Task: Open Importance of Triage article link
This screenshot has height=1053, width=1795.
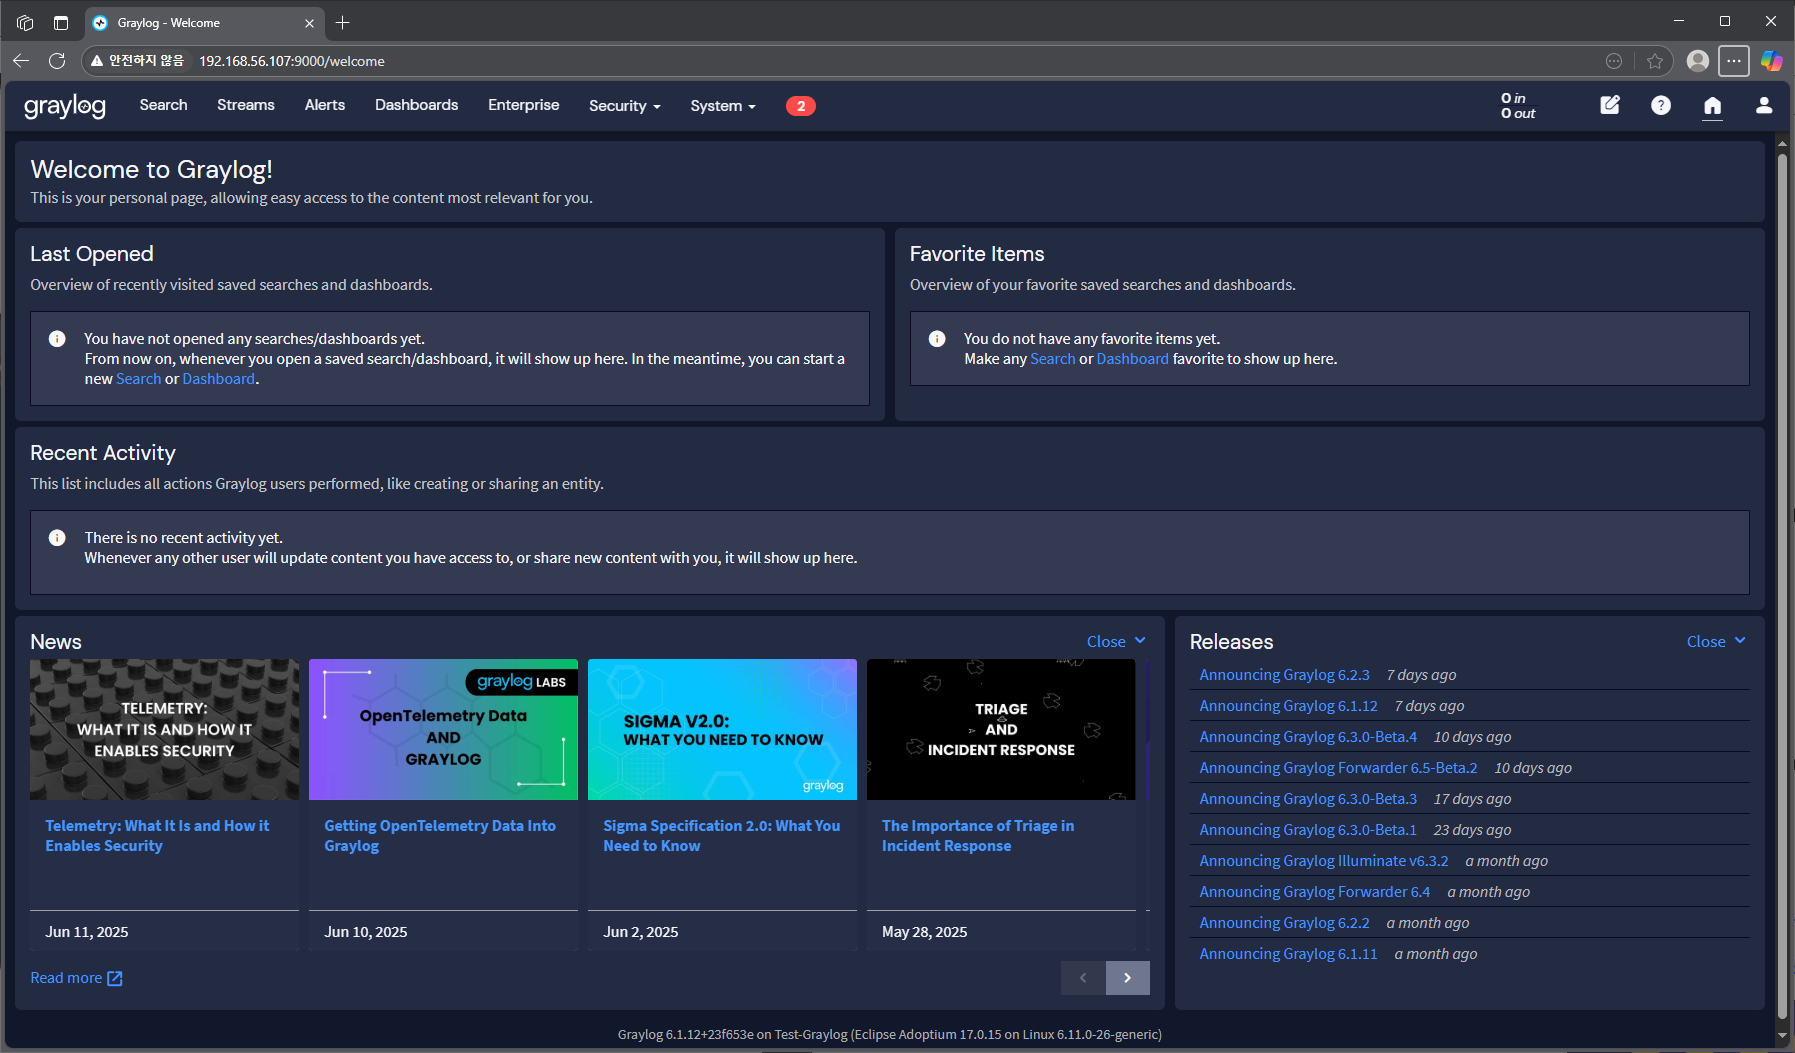Action: [978, 836]
